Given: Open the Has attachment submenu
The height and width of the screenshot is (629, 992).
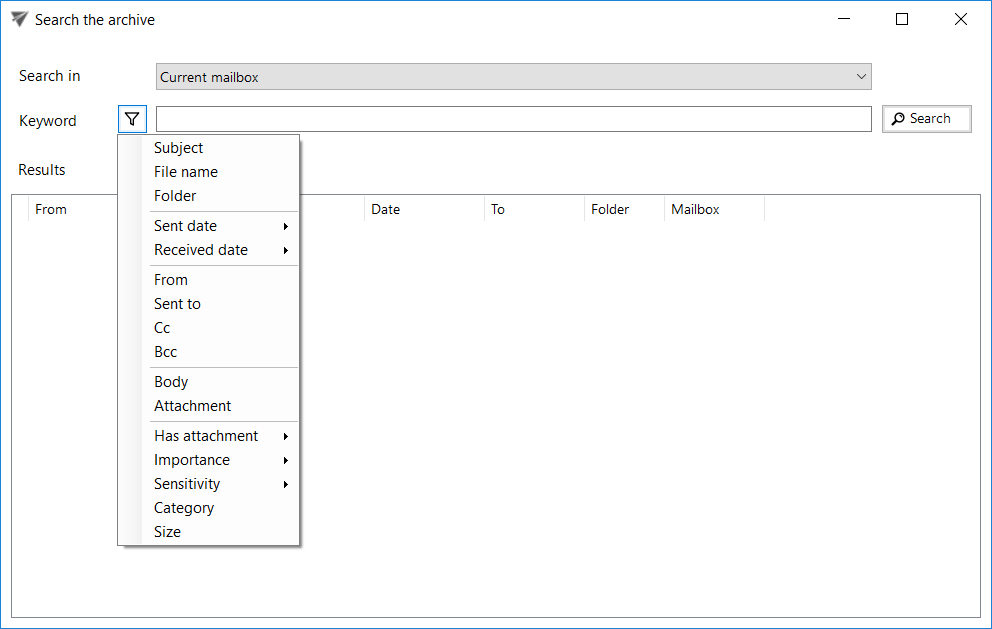Looking at the screenshot, I should (206, 436).
